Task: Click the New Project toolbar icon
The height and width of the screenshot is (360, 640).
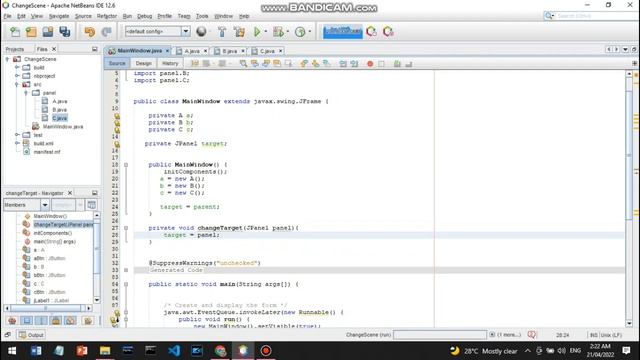Action: pyautogui.click(x=31, y=31)
